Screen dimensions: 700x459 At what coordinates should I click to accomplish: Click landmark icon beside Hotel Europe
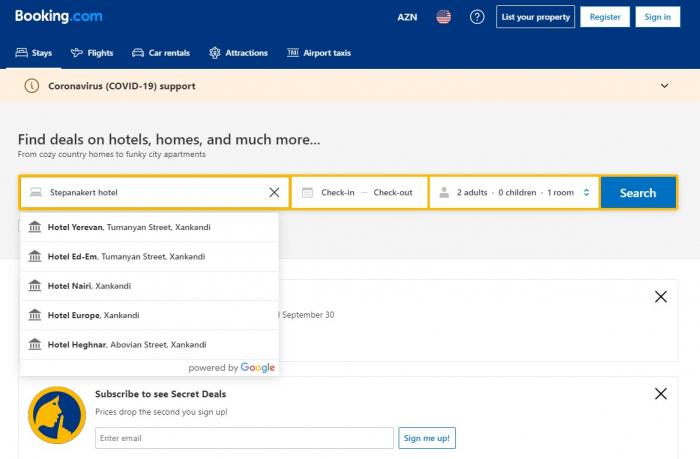click(35, 315)
